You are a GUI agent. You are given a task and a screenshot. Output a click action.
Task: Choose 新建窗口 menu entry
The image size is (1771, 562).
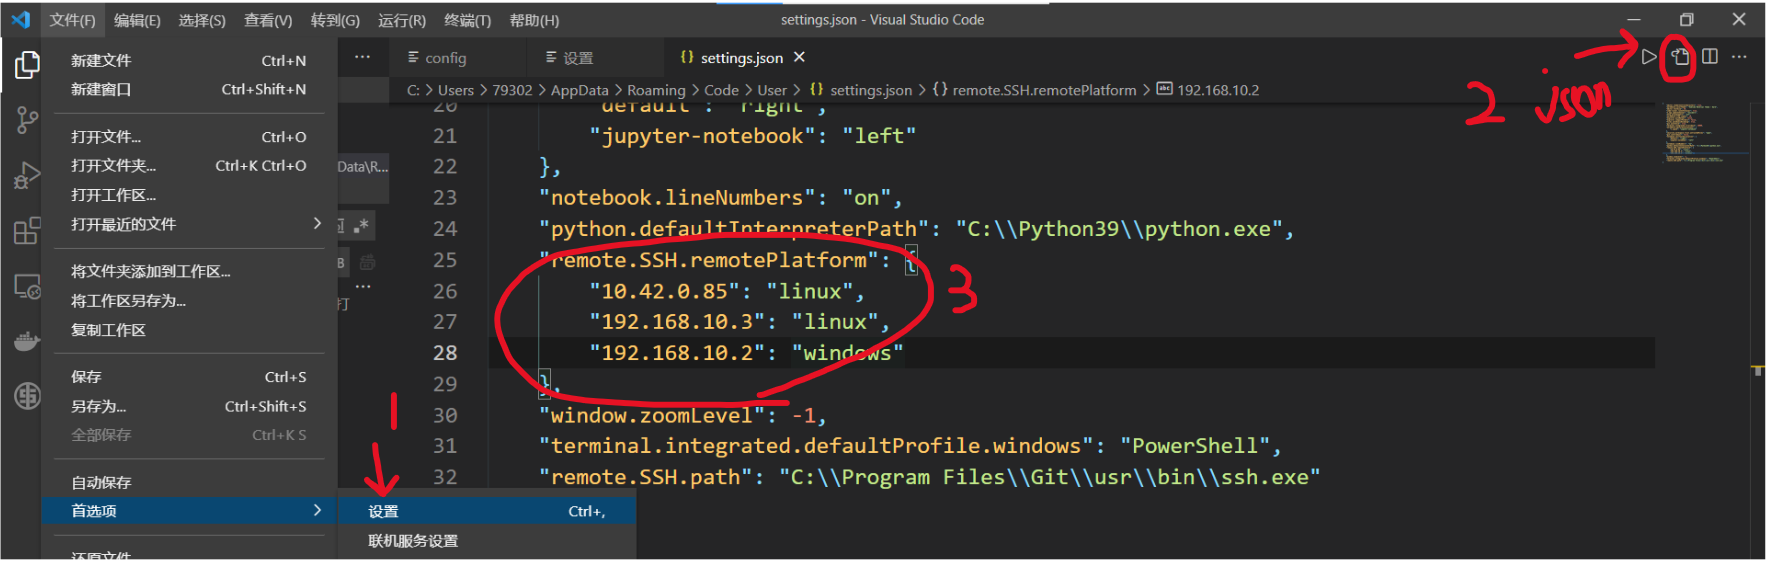(x=188, y=89)
